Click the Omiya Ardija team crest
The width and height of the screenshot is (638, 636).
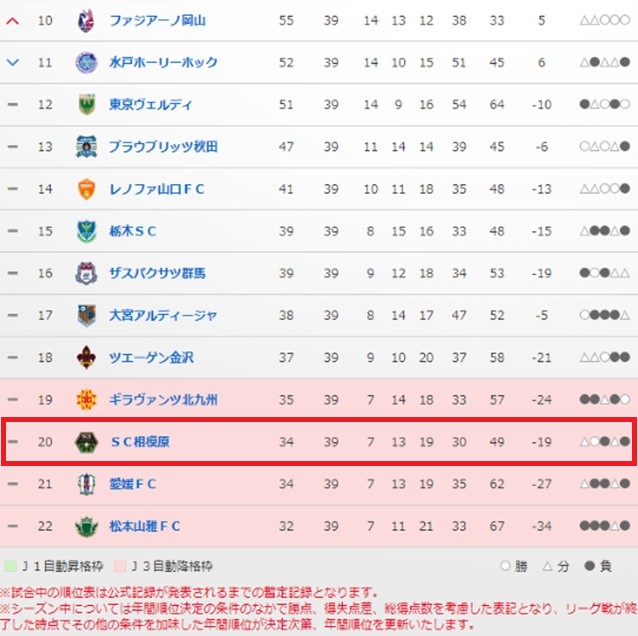(x=86, y=315)
